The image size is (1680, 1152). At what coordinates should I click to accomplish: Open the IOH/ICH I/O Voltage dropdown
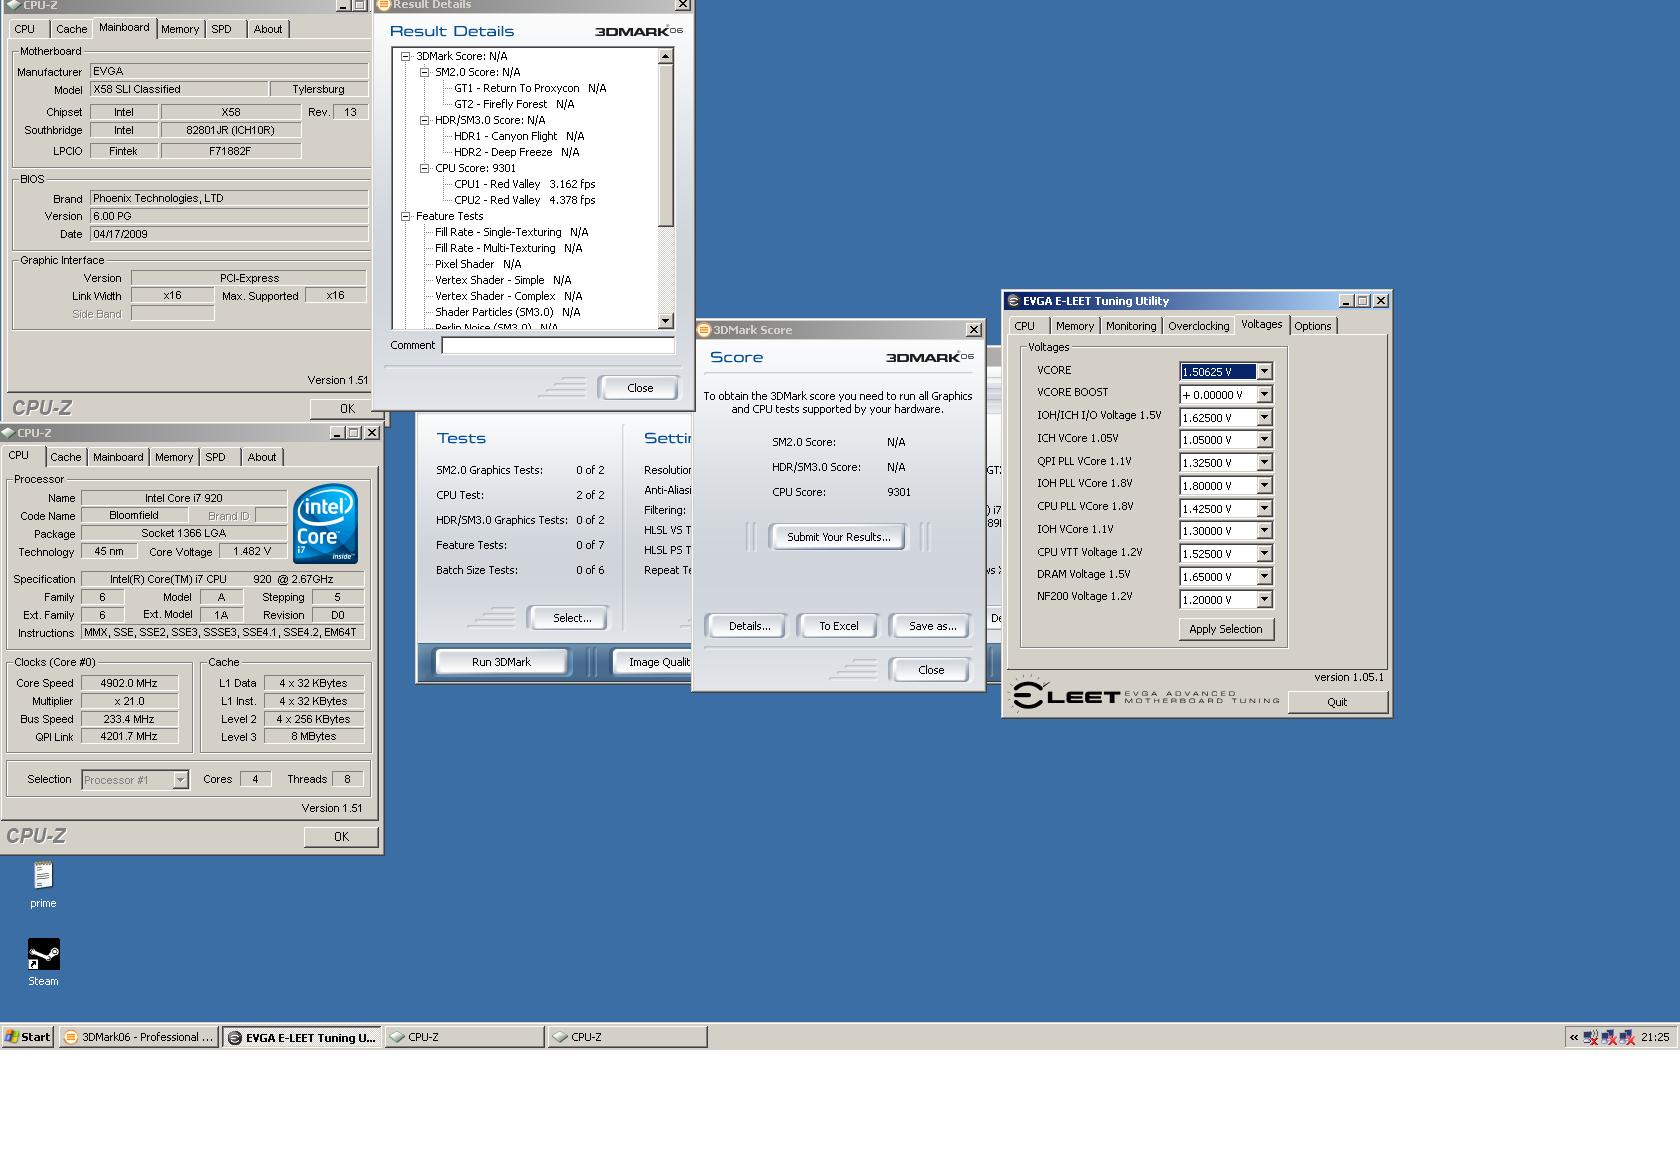1264,418
